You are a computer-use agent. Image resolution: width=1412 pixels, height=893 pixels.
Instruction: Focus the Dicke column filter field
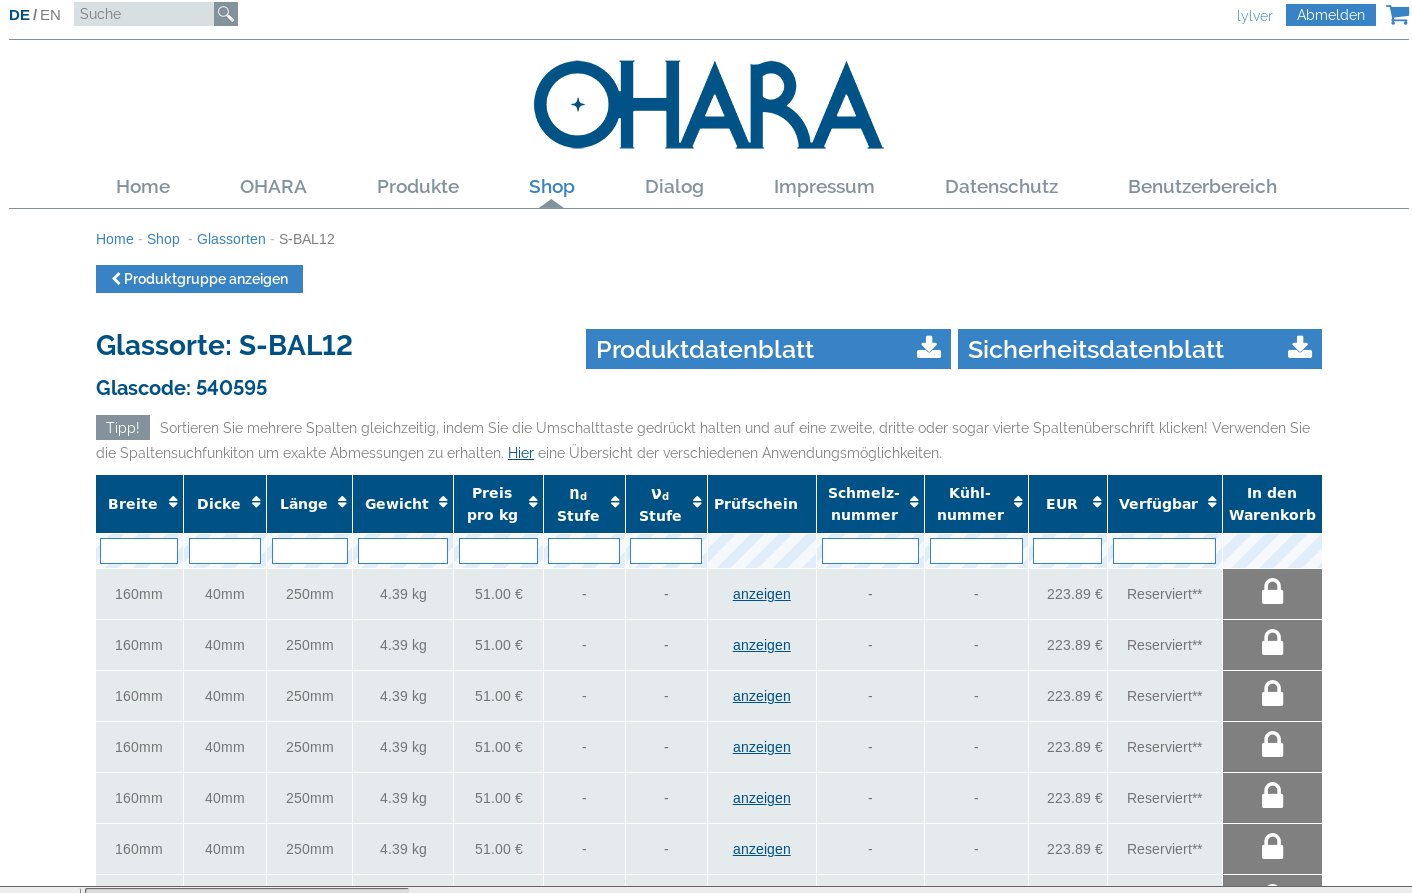pos(225,551)
